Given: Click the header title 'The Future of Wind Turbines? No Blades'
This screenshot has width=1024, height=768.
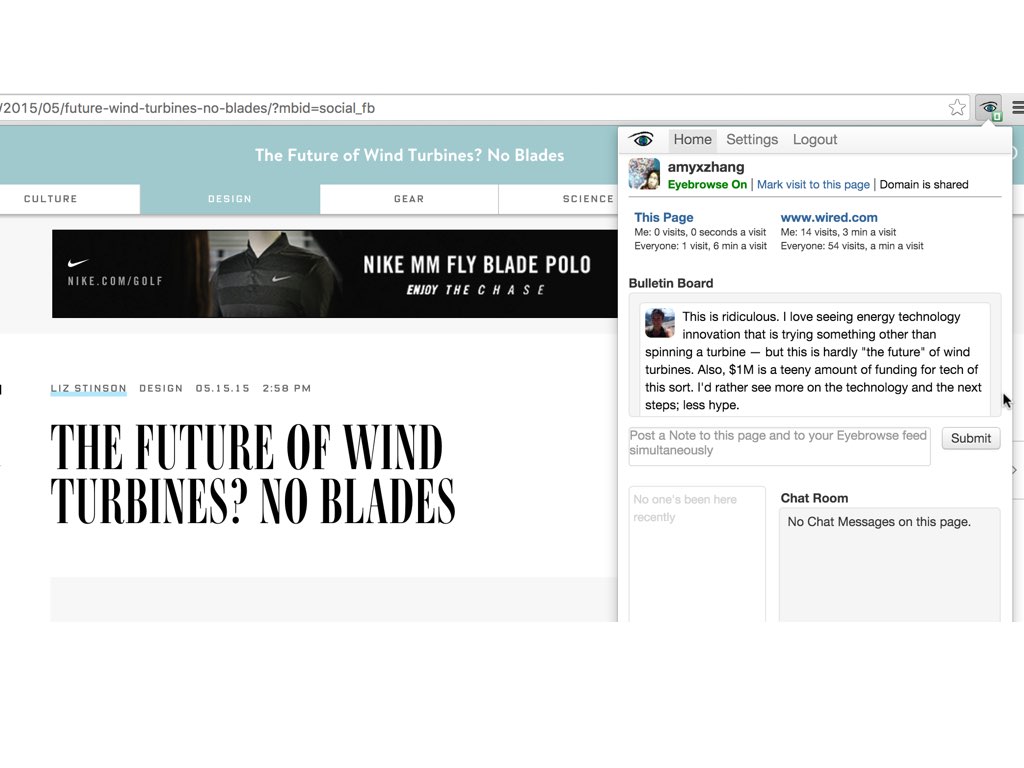Looking at the screenshot, I should (x=409, y=155).
